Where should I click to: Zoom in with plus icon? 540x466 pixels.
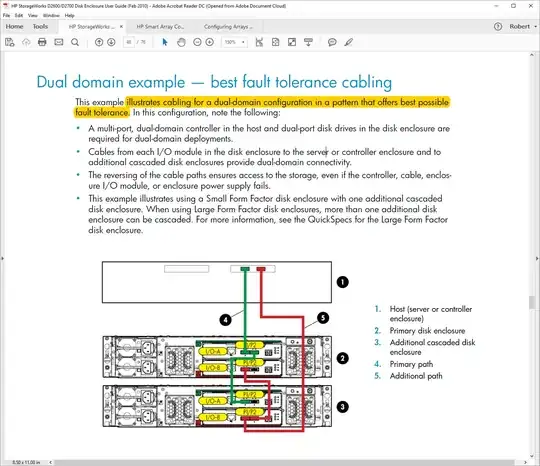pyautogui.click(x=210, y=42)
